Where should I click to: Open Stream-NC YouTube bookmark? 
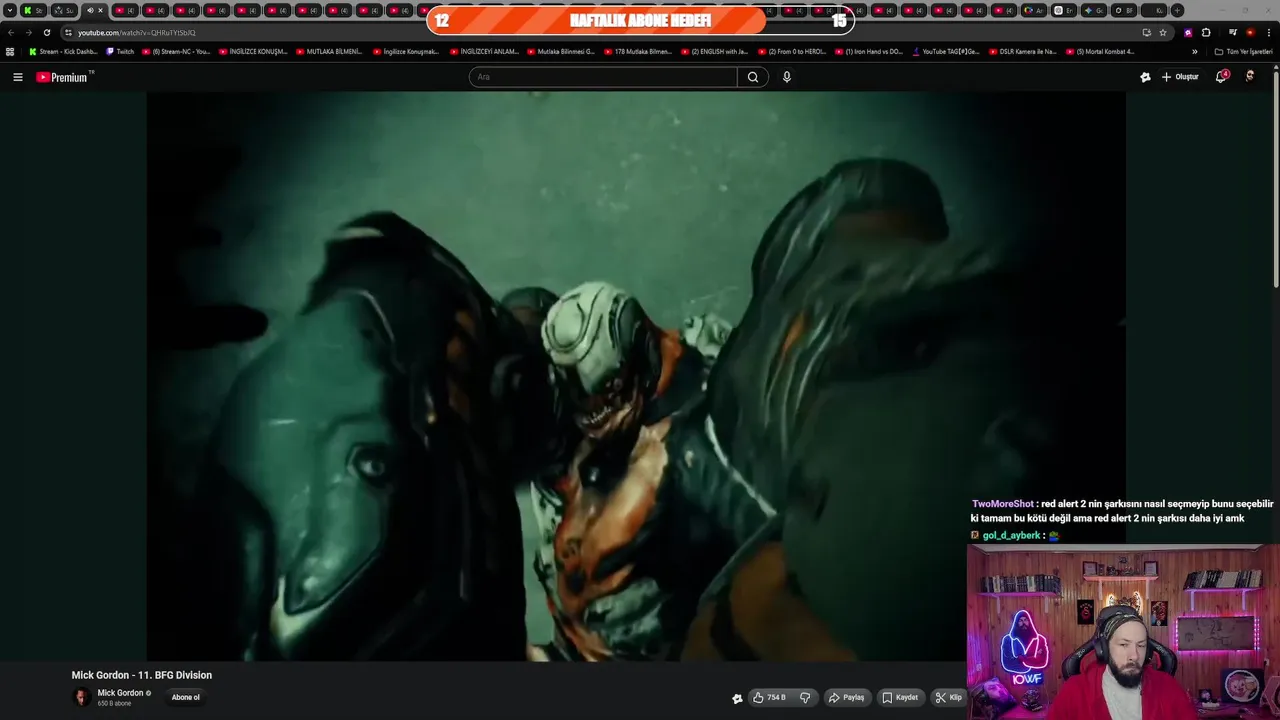tap(176, 52)
